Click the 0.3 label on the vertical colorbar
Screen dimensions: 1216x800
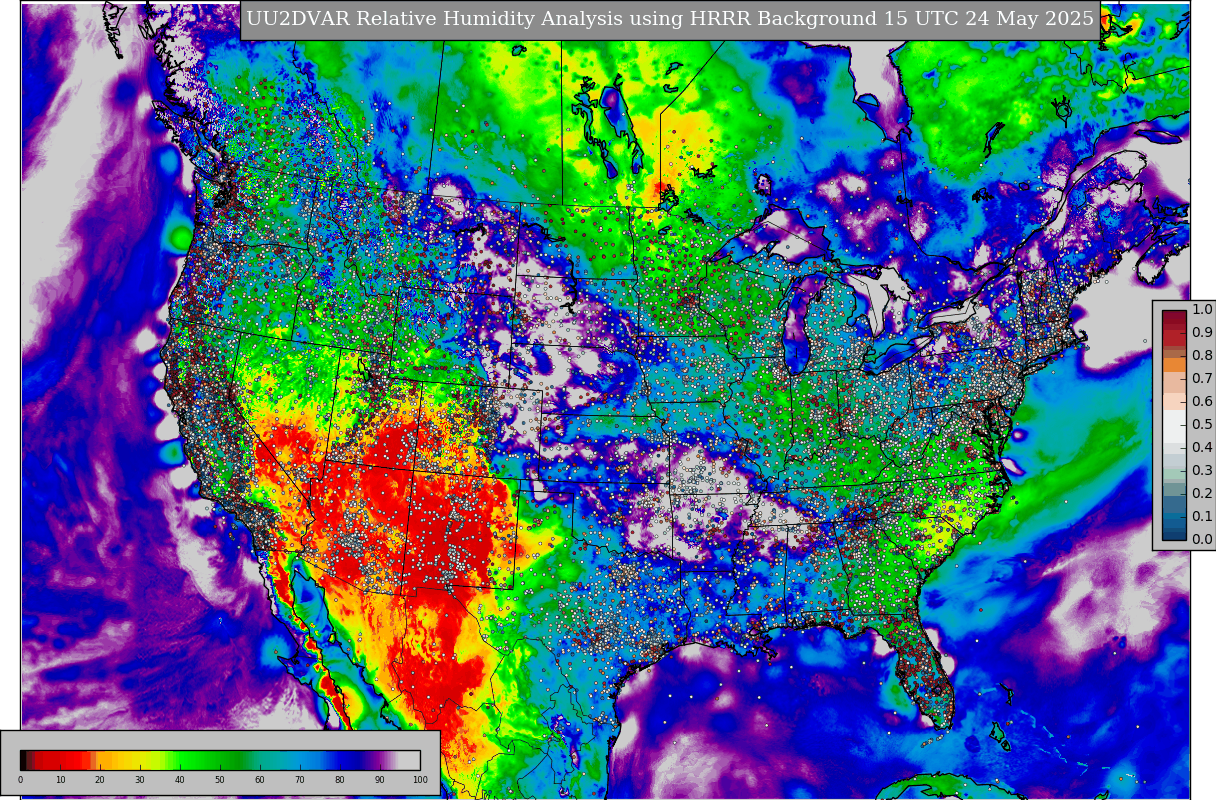pos(1202,470)
